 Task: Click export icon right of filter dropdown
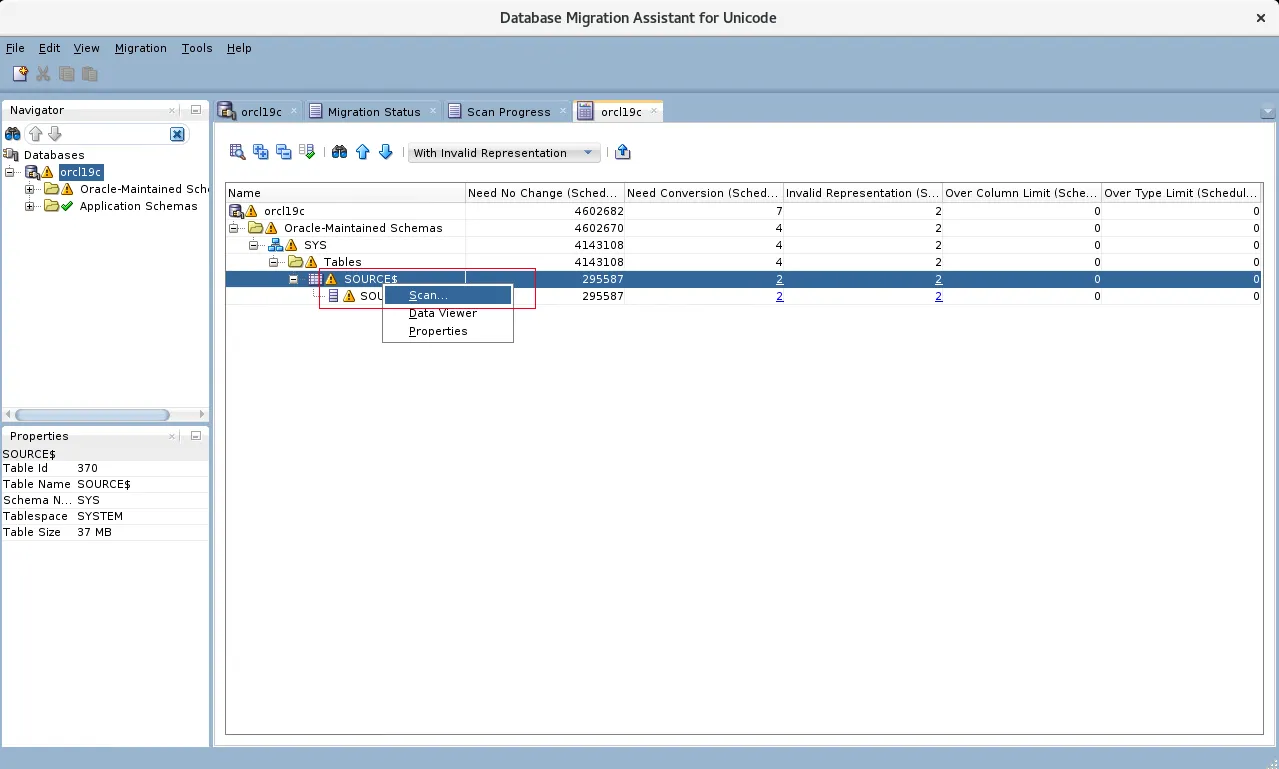pyautogui.click(x=623, y=152)
